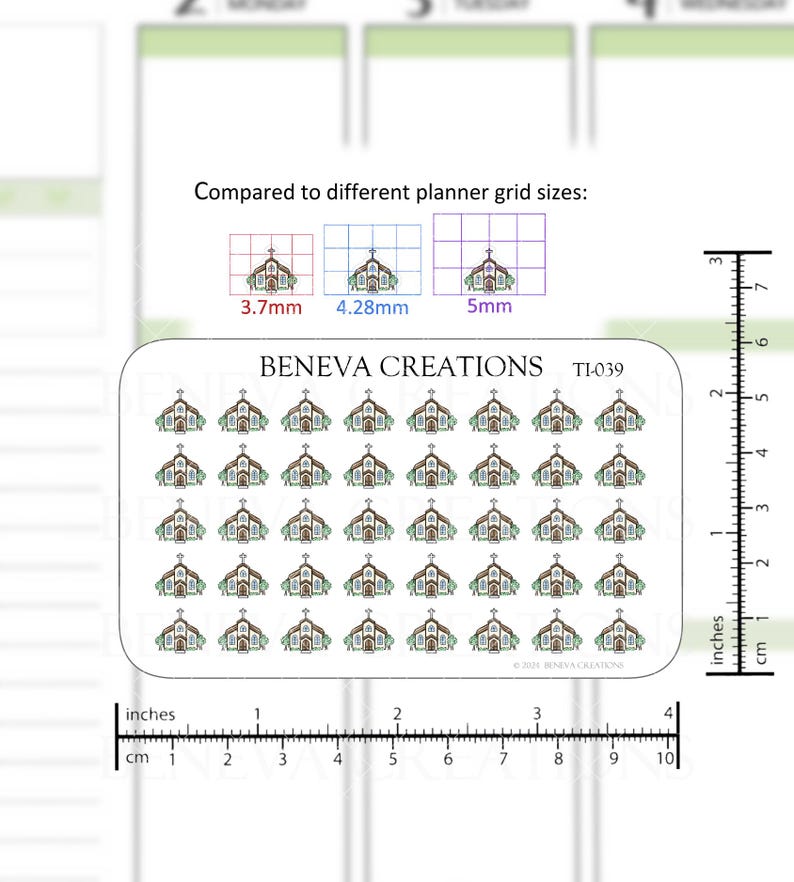Click cm mark '6' on the horizontal ruler
The height and width of the screenshot is (882, 794).
pyautogui.click(x=448, y=759)
